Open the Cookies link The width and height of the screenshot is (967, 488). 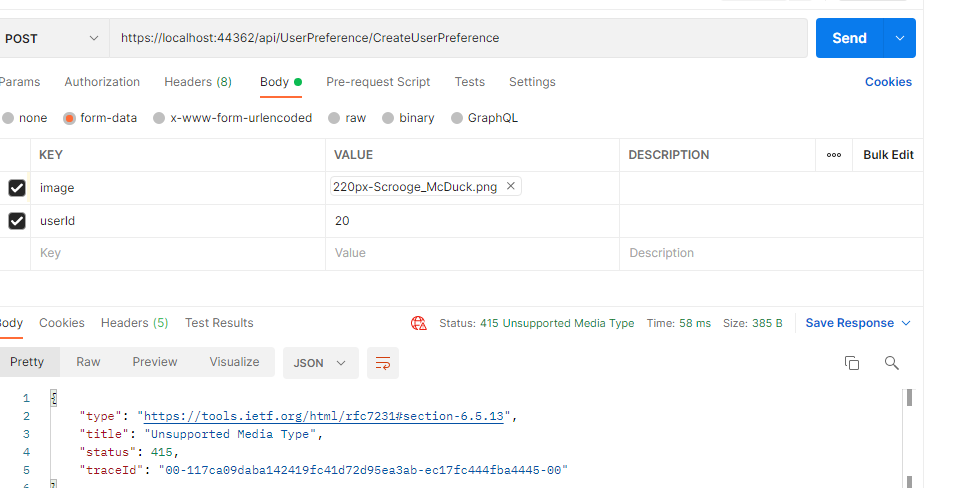coord(888,81)
